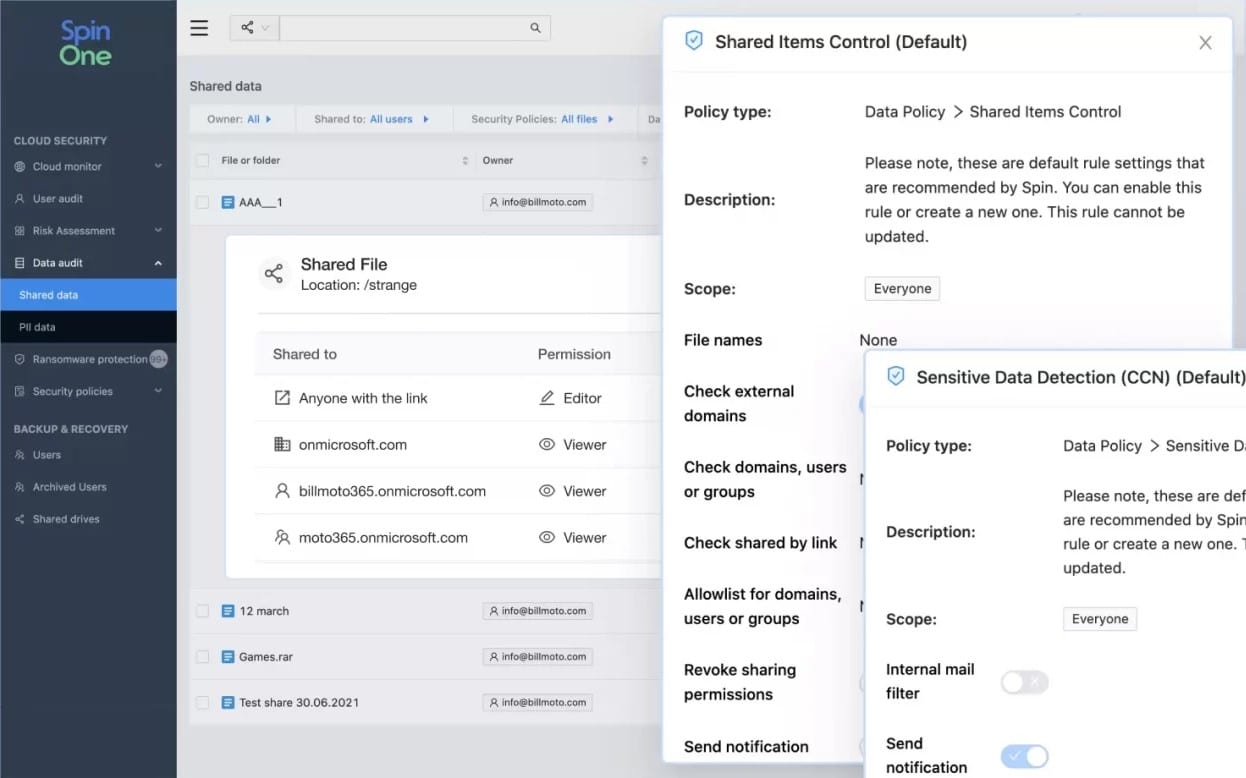Open the Test share 30.06.2021 entry
The width and height of the screenshot is (1246, 778).
[299, 703]
